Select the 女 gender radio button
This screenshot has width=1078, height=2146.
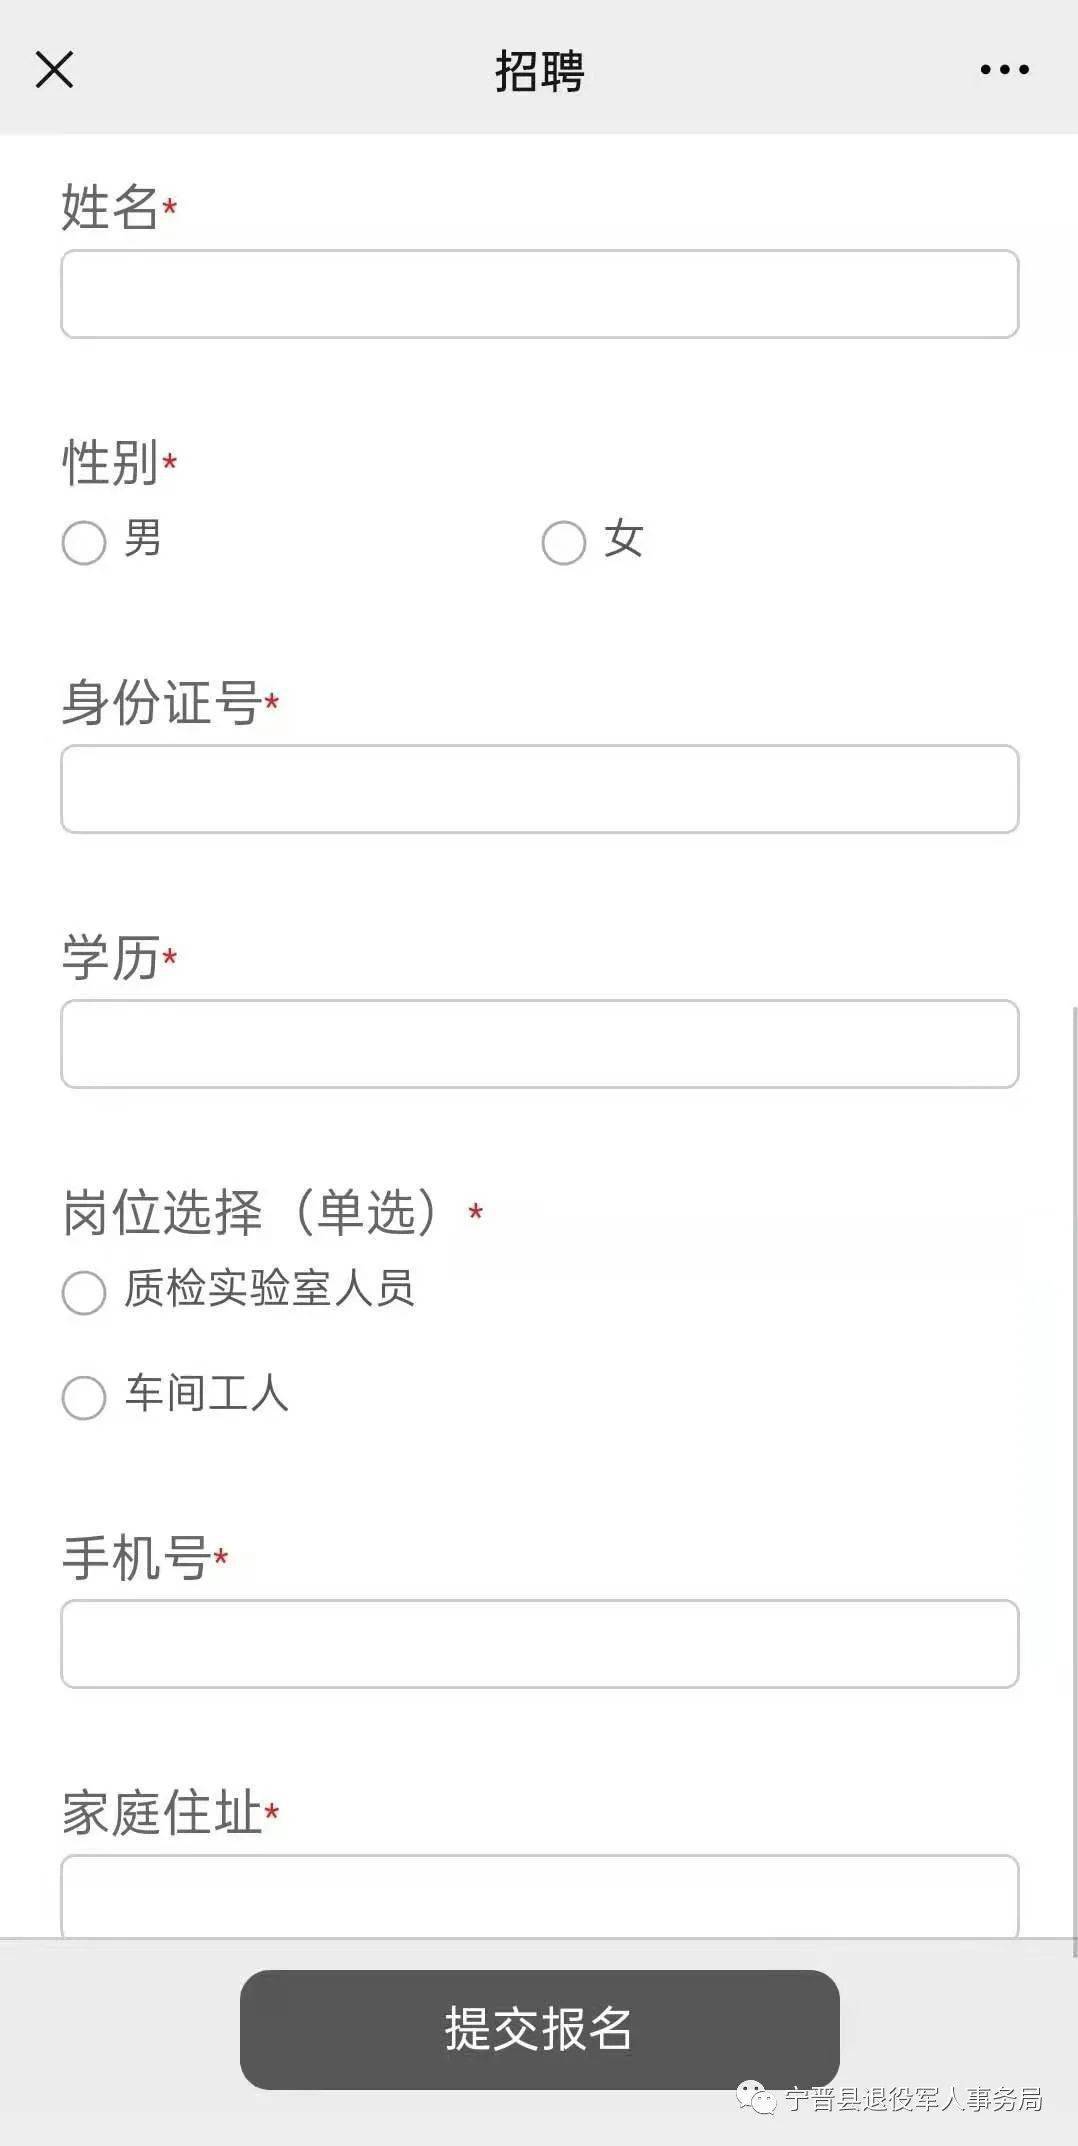click(564, 543)
